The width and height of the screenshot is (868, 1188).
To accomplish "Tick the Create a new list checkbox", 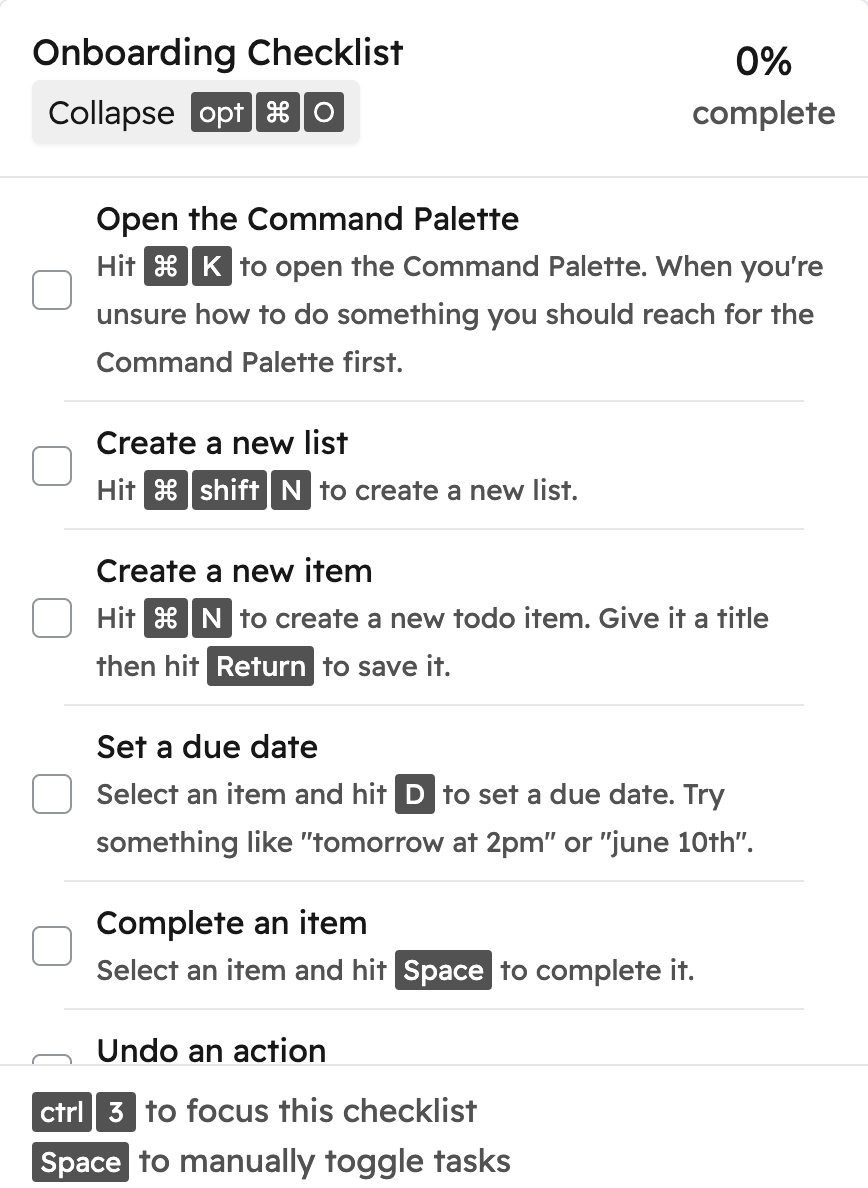I will click(52, 466).
